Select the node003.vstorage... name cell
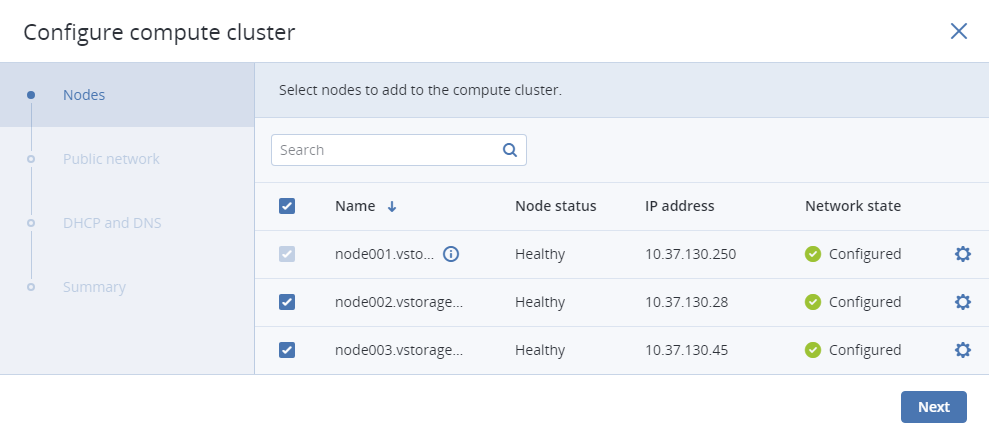 (x=399, y=350)
